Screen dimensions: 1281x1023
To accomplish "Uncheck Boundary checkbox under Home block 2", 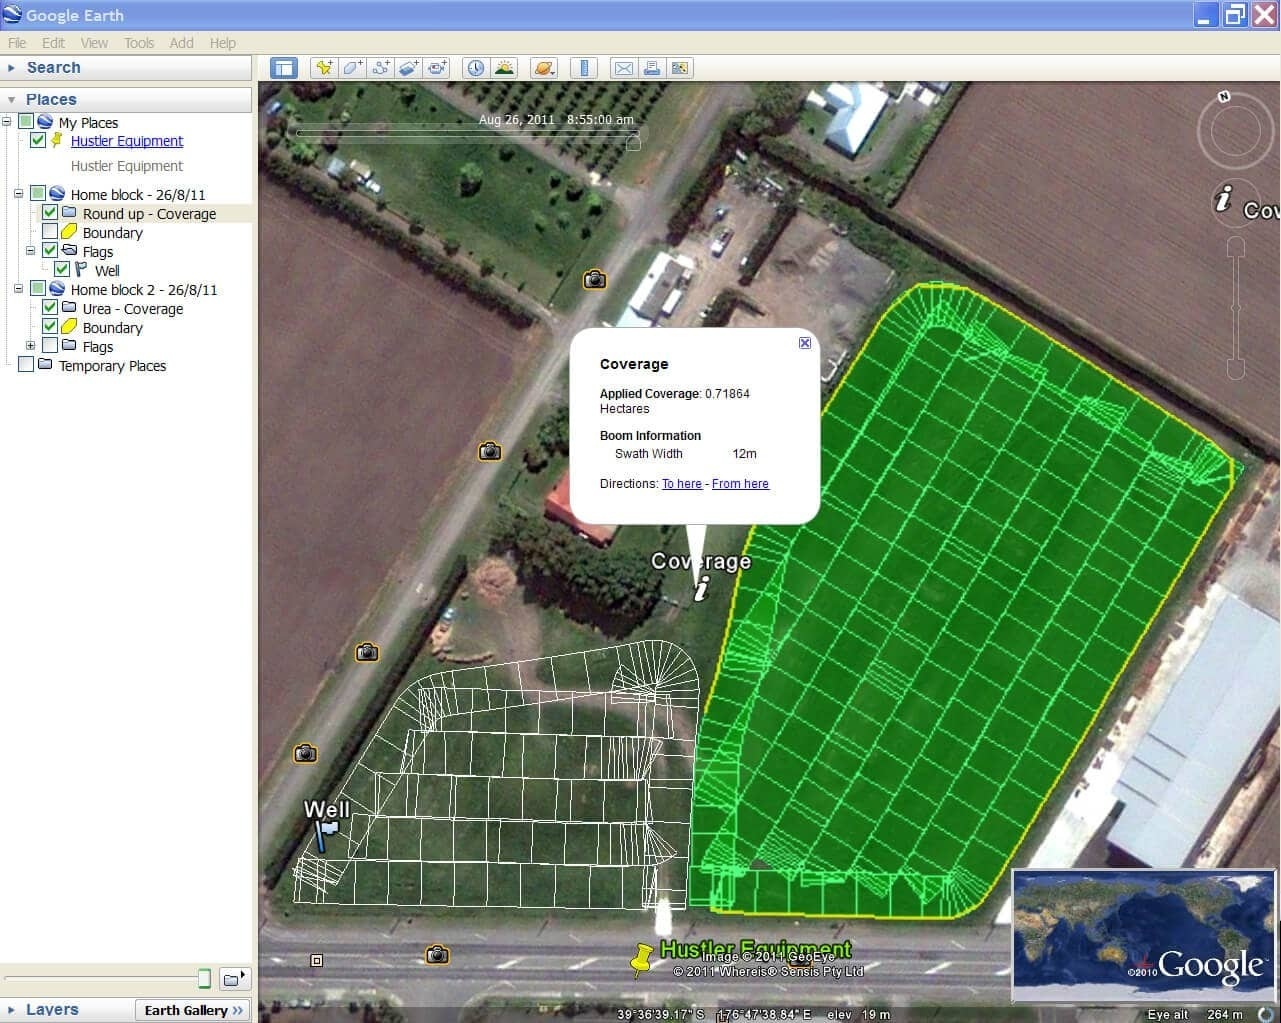I will [x=50, y=327].
